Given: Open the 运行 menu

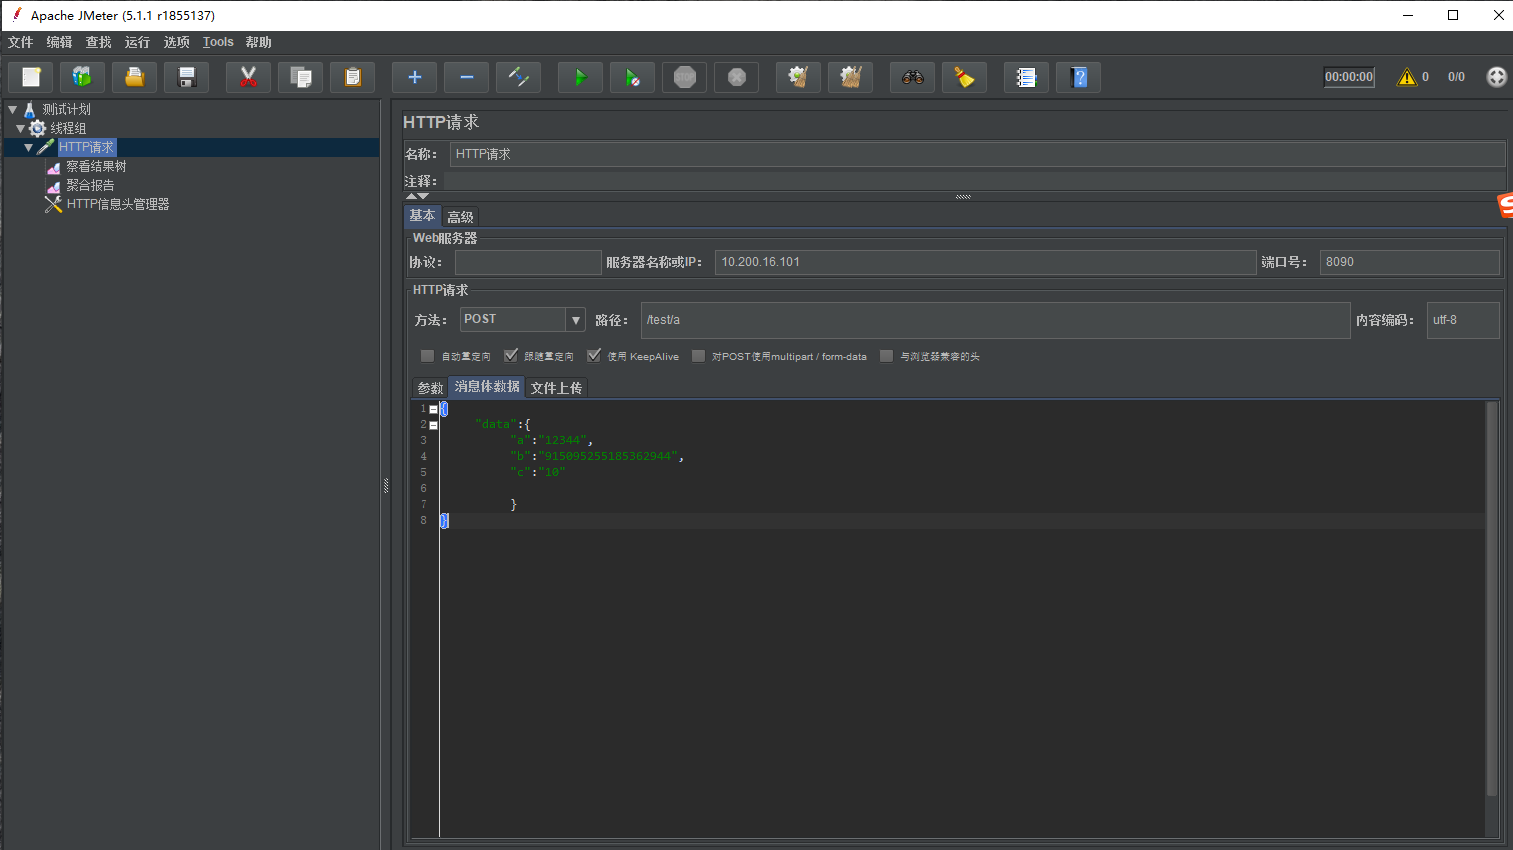Looking at the screenshot, I should pos(137,42).
